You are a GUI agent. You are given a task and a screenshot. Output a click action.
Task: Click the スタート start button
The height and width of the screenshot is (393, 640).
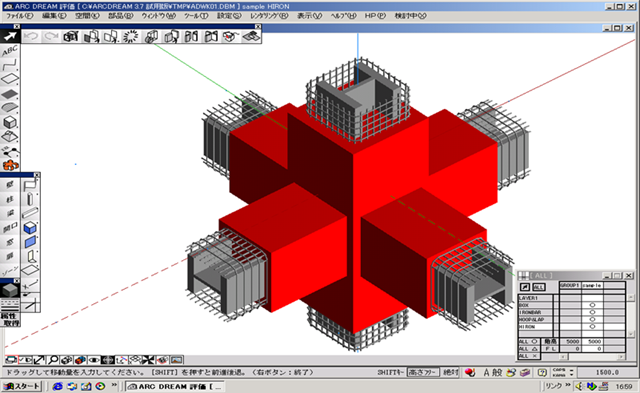pos(22,386)
